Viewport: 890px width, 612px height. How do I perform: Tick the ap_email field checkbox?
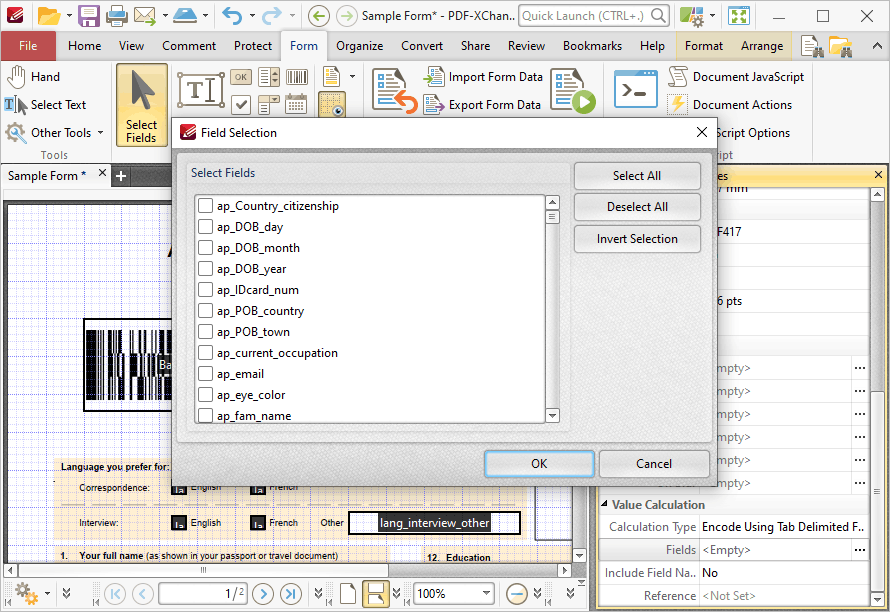pyautogui.click(x=205, y=374)
